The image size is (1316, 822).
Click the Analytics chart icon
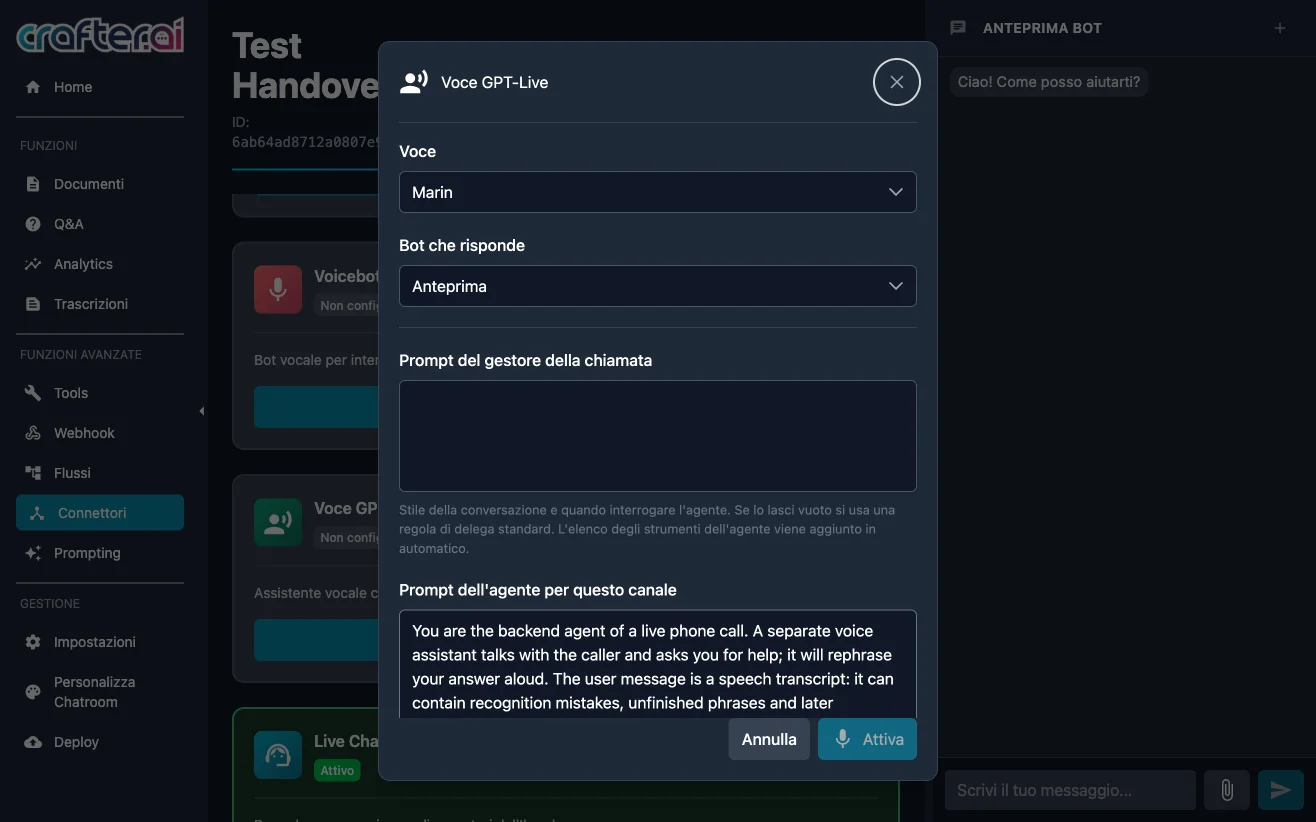pyautogui.click(x=33, y=264)
